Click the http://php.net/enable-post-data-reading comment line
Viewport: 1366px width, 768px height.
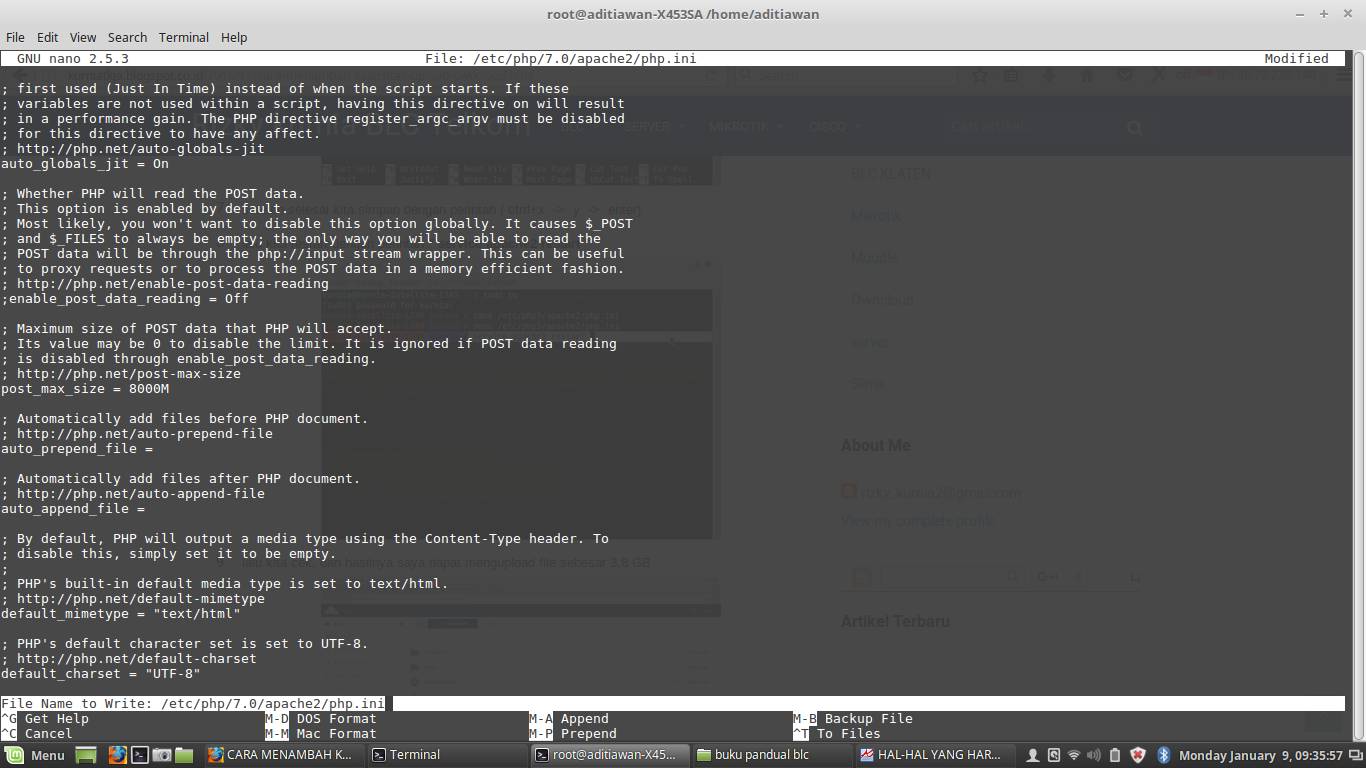pyautogui.click(x=165, y=283)
